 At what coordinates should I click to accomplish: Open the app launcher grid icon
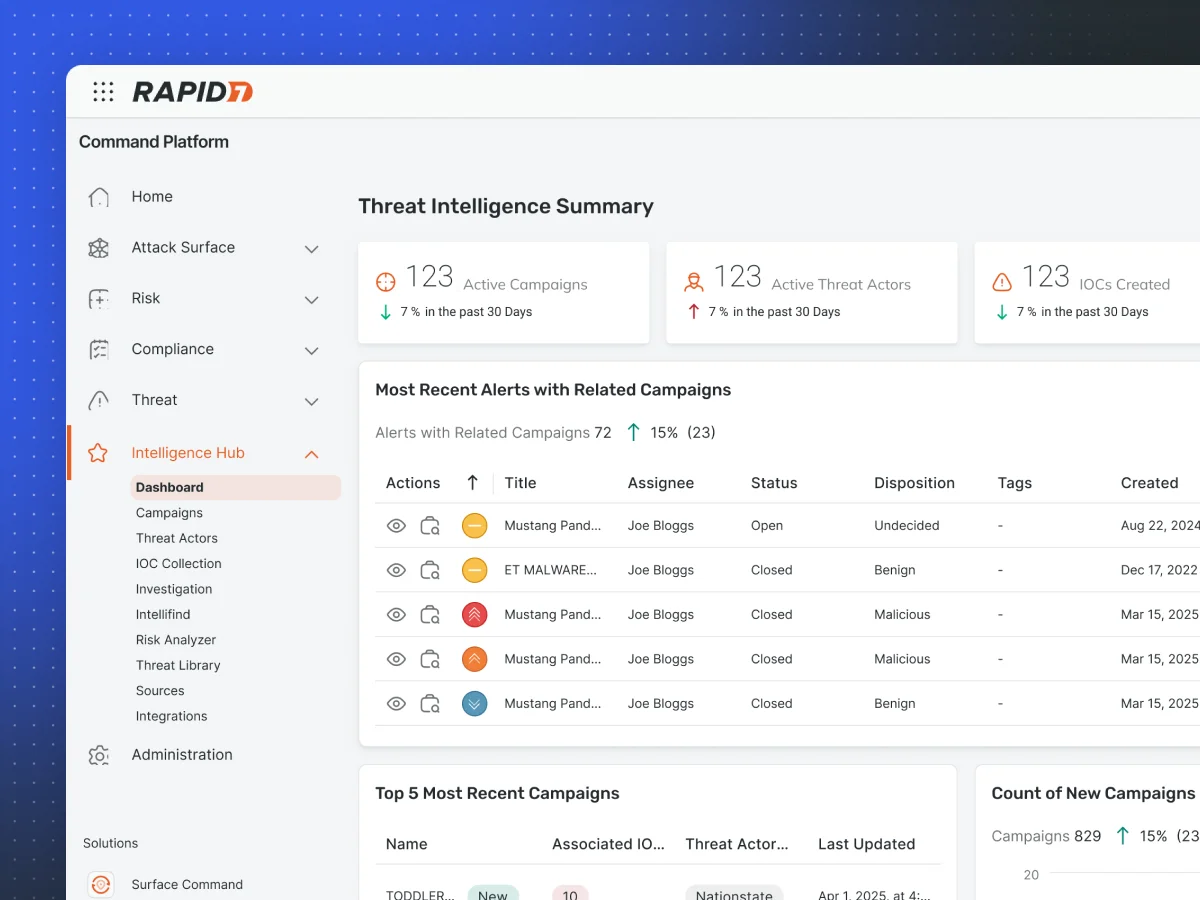[103, 92]
